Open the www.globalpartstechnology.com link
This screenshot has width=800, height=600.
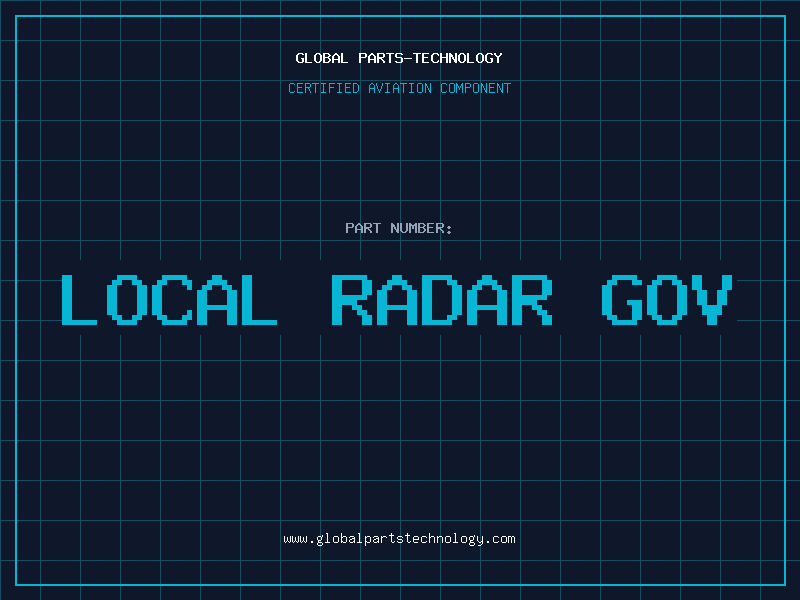click(399, 539)
